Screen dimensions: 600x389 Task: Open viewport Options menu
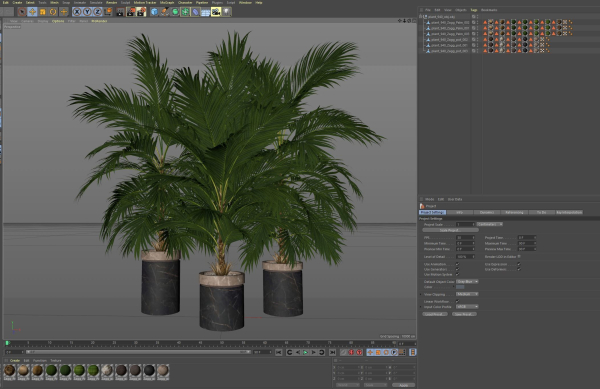coord(58,21)
